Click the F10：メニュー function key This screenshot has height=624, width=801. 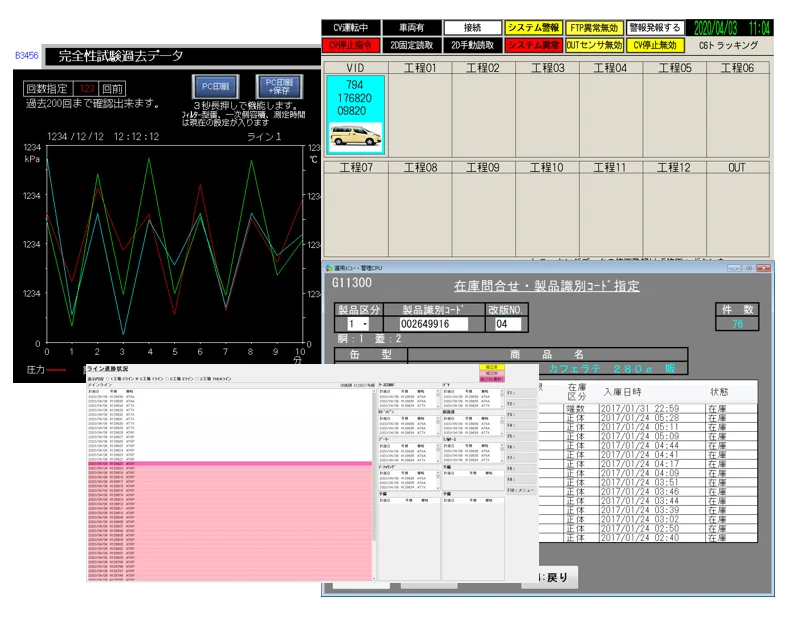521,490
